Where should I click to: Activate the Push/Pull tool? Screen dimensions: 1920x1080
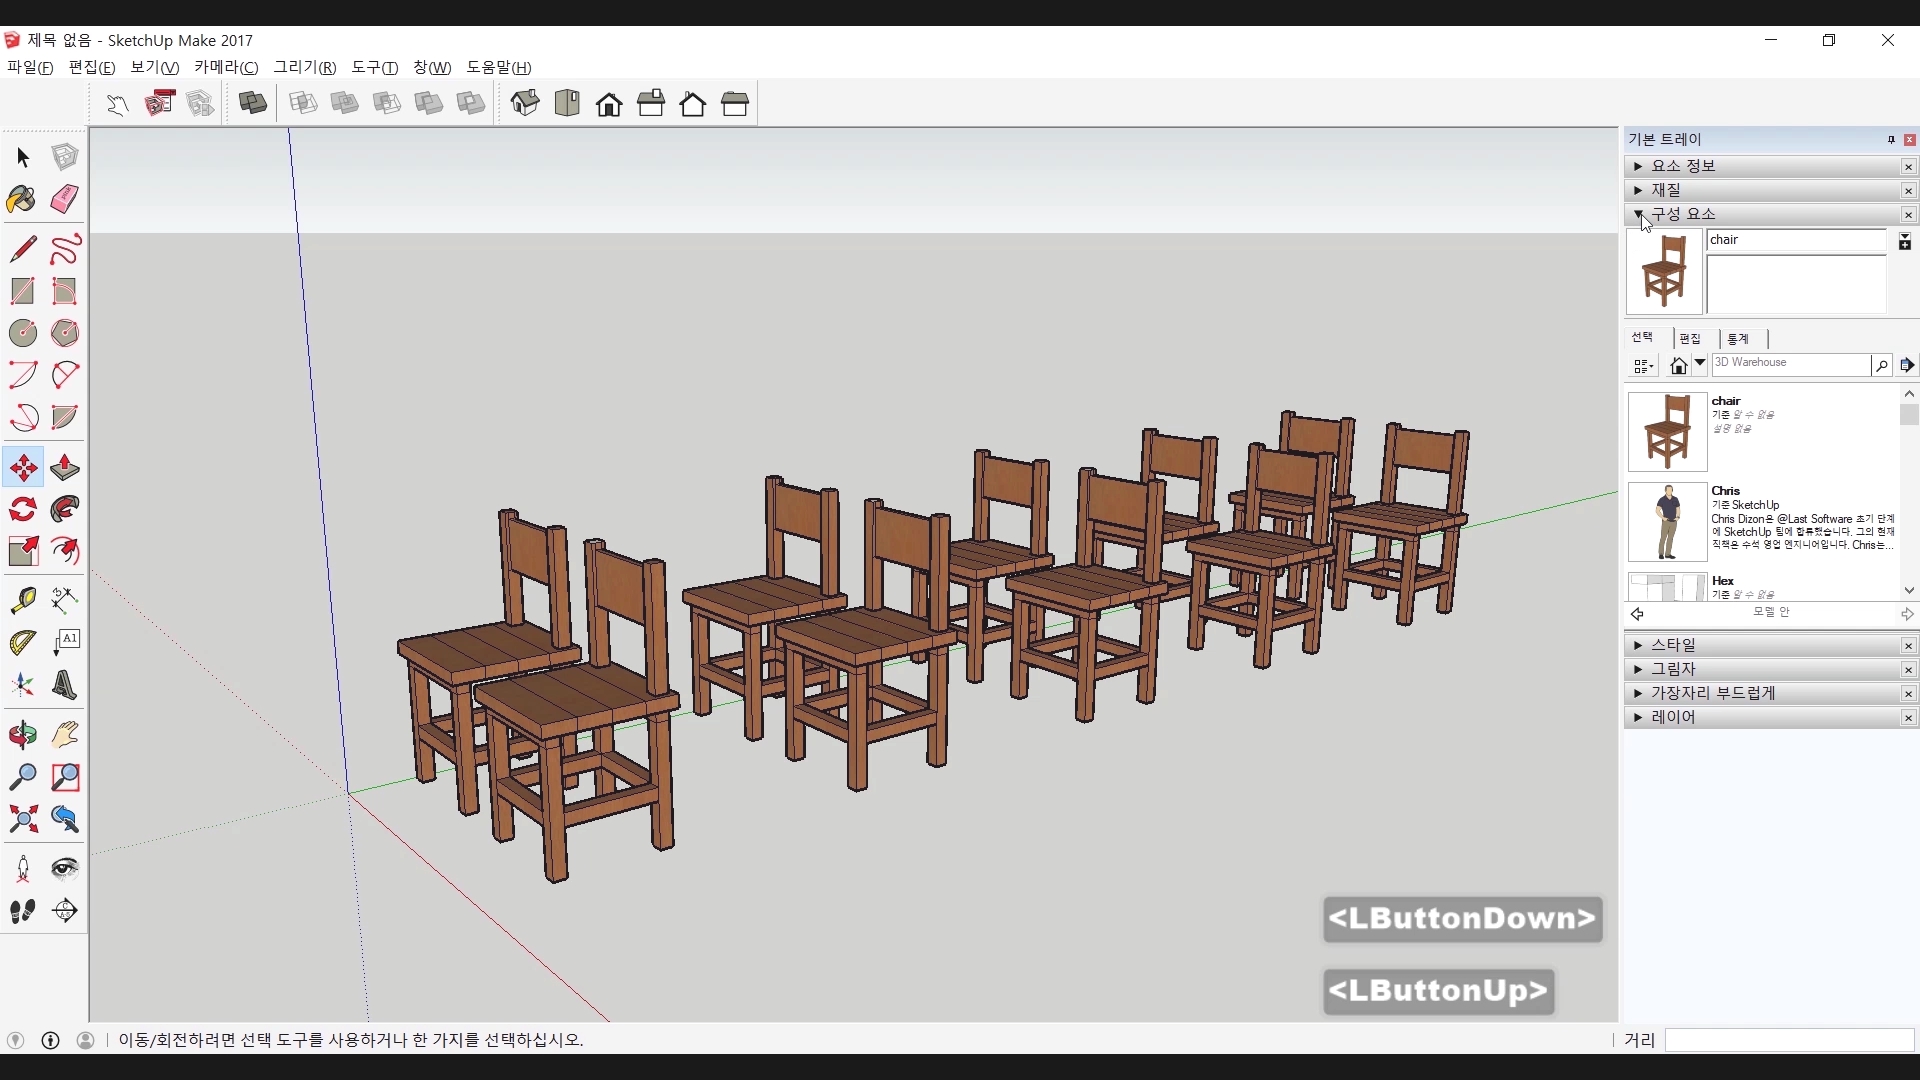65,468
